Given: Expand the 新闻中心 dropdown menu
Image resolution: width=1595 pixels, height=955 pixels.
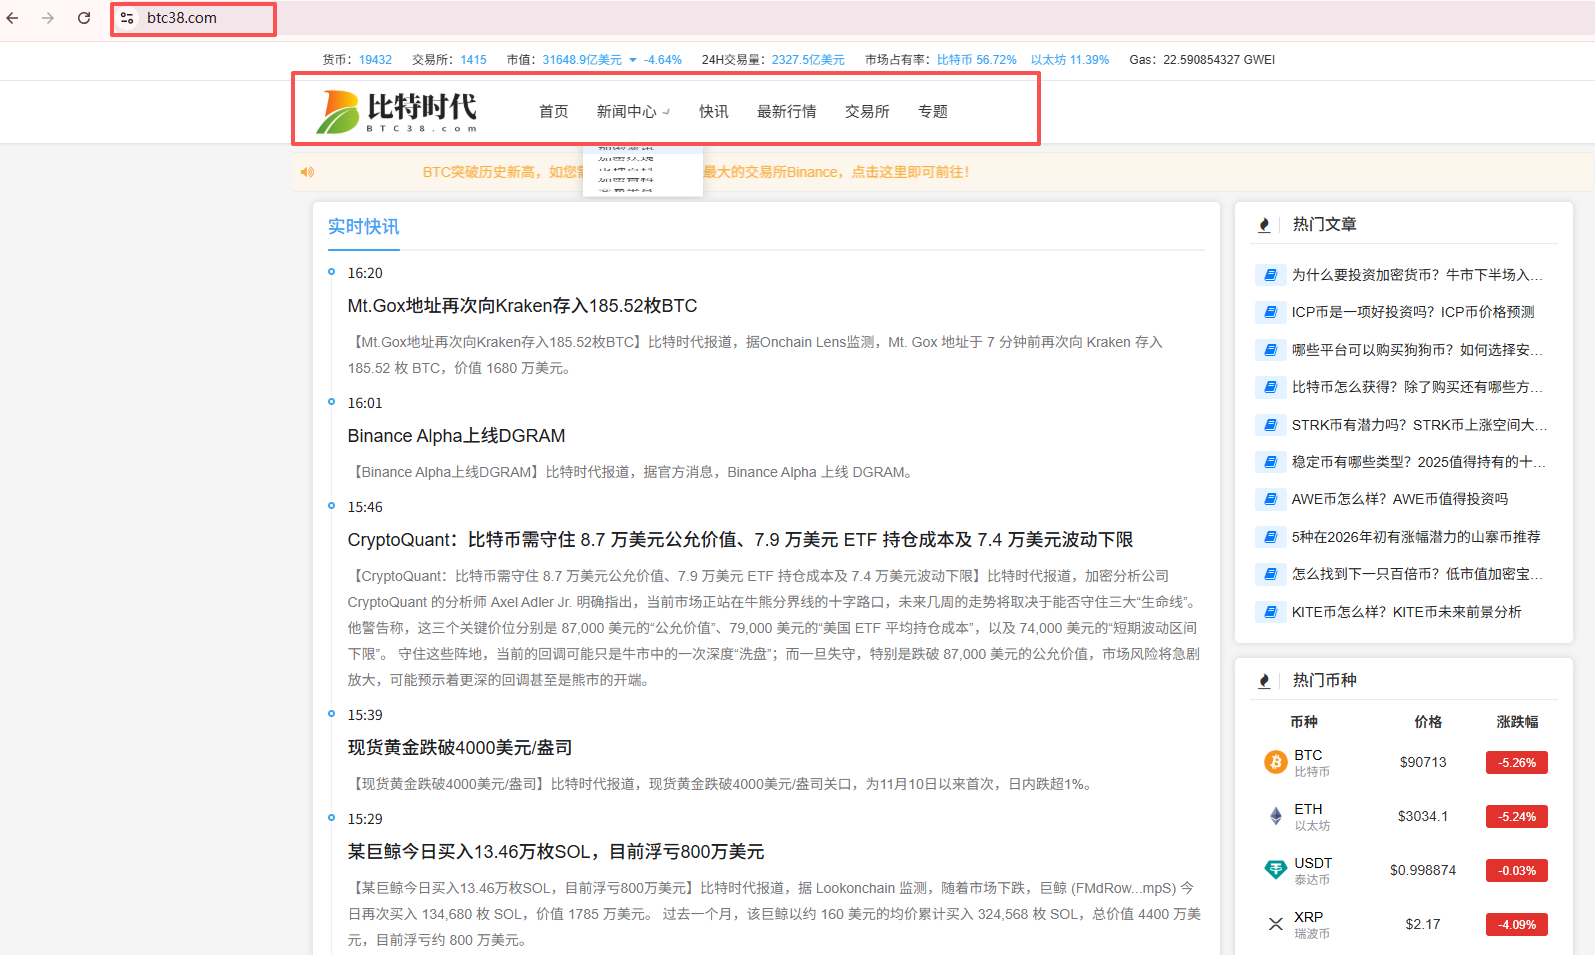Looking at the screenshot, I should click(633, 112).
